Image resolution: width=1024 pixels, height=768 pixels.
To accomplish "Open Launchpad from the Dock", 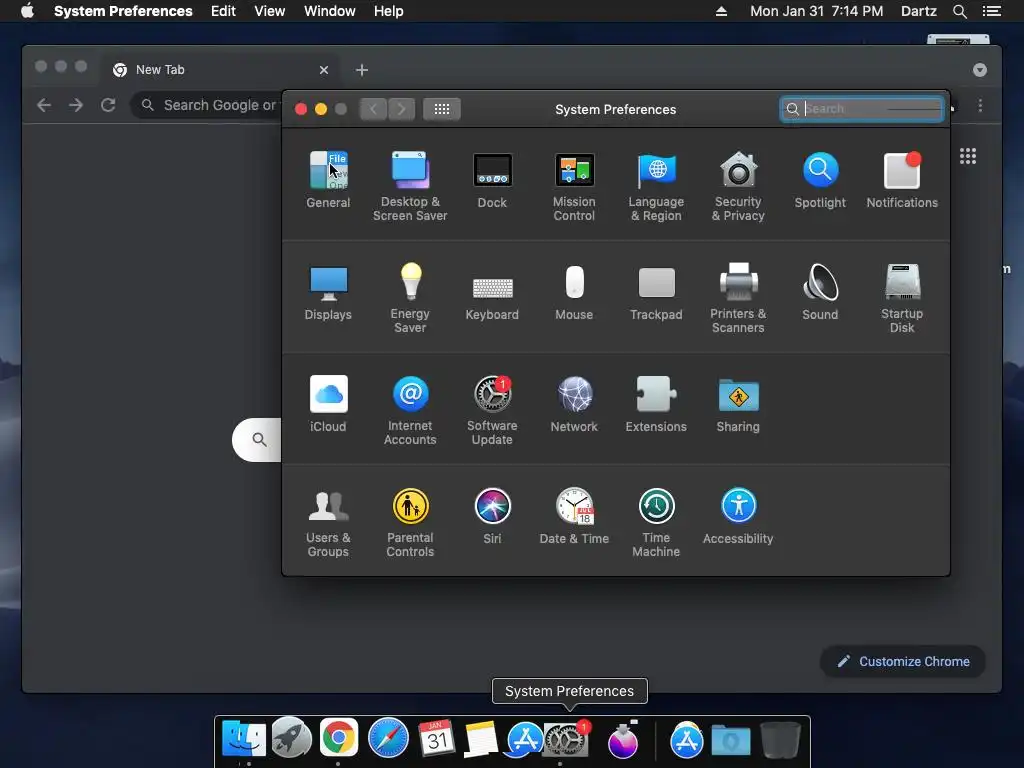I will point(291,738).
